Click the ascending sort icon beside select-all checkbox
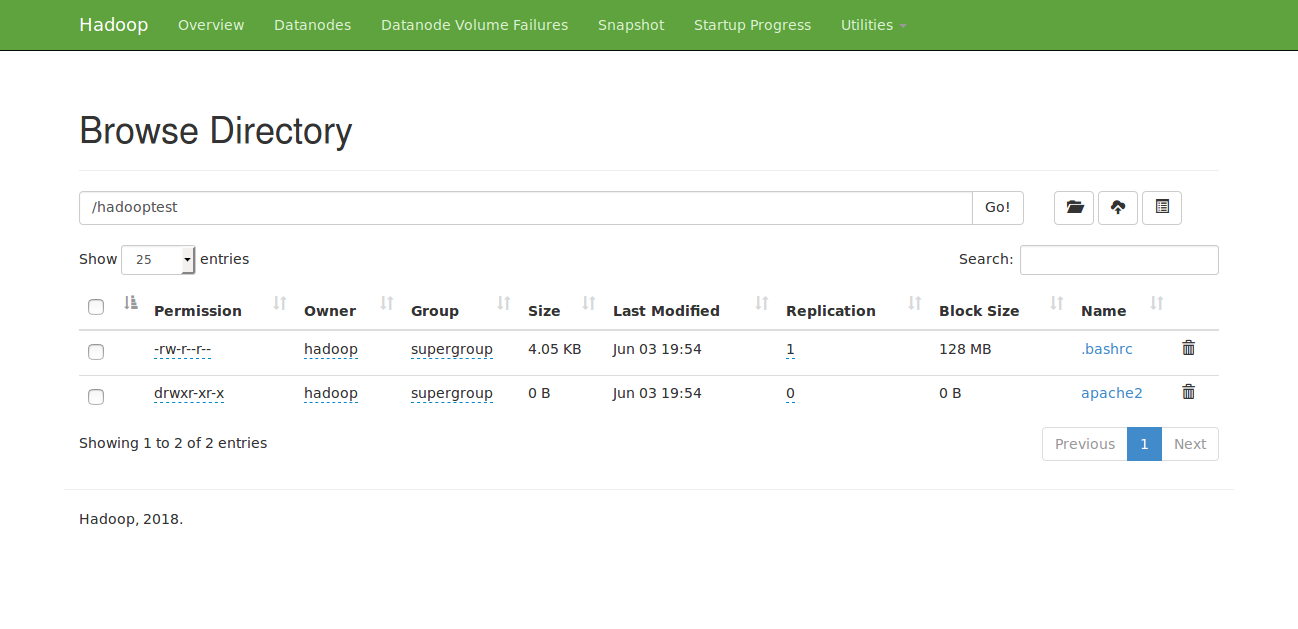 (x=130, y=303)
